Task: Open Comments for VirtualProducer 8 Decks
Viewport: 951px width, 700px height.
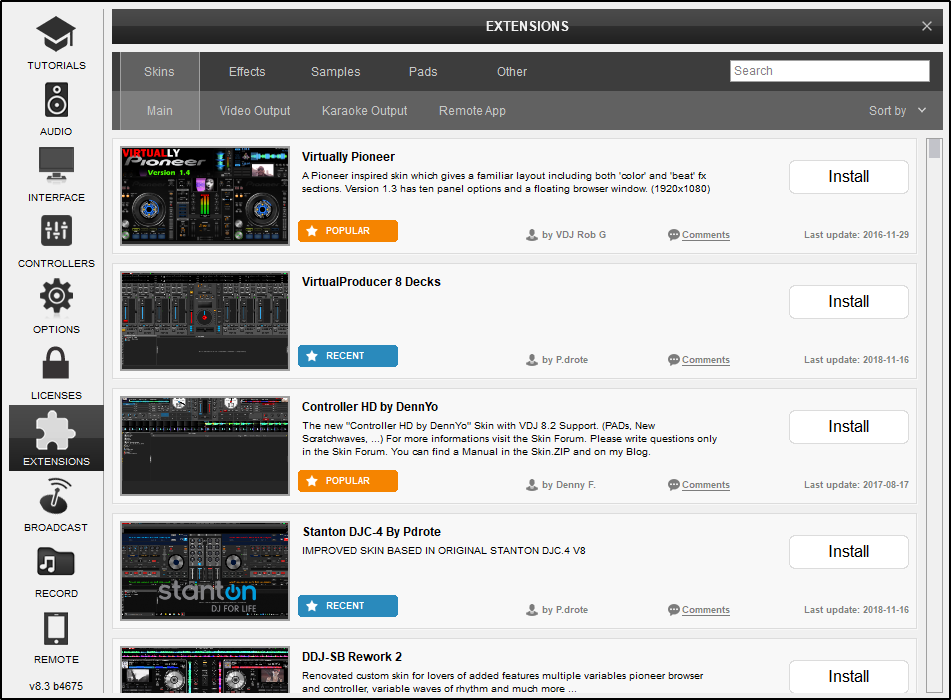Action: click(x=705, y=360)
